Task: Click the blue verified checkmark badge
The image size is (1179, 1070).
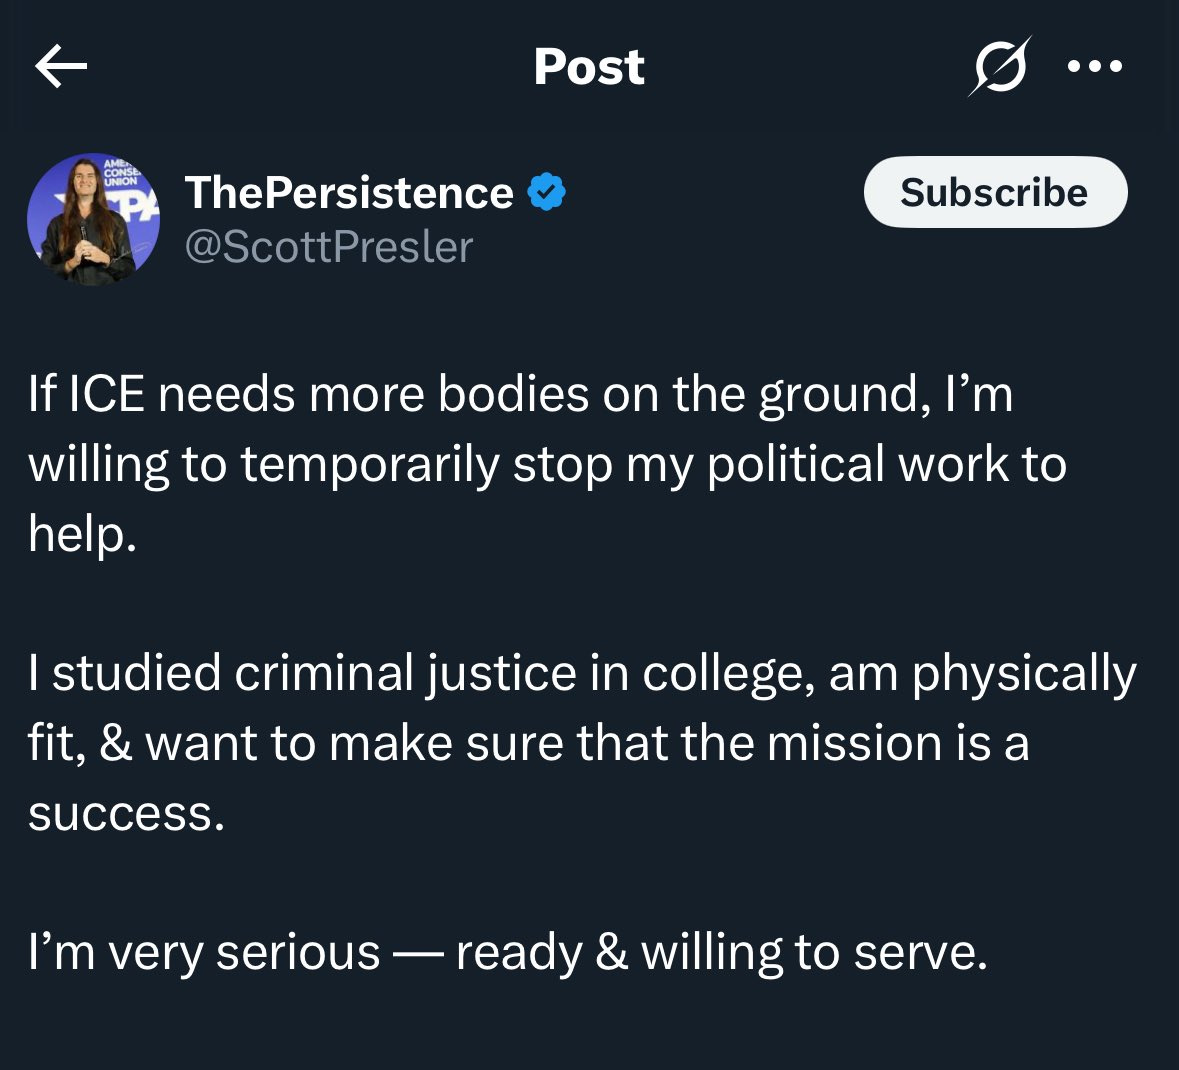Action: 546,192
